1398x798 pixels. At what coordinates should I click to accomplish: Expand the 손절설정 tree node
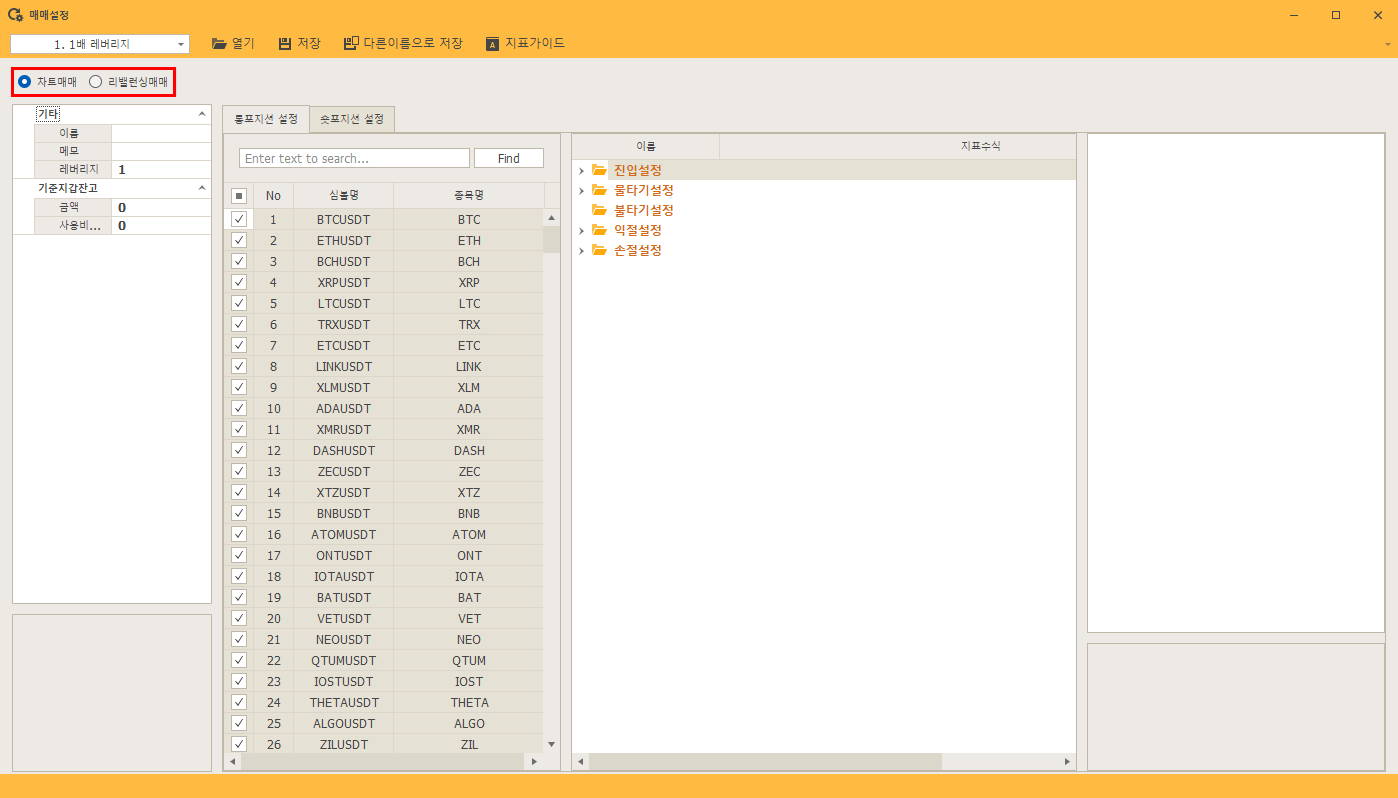click(581, 251)
